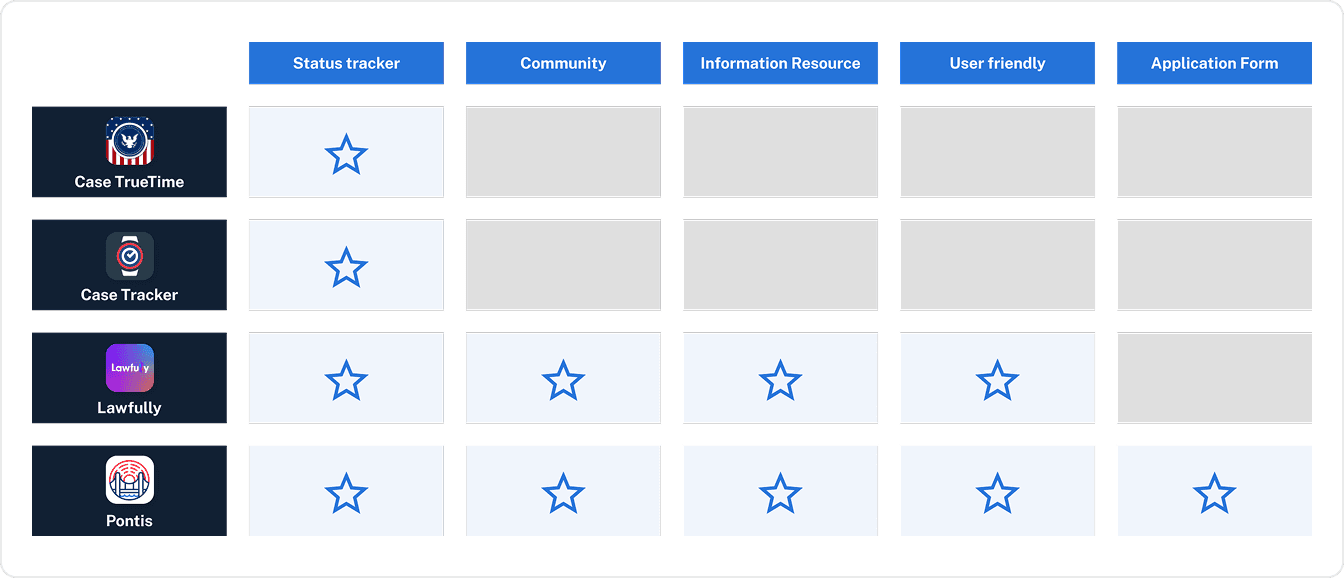Select the User friendly column header
This screenshot has height=578, width=1344.
point(997,63)
